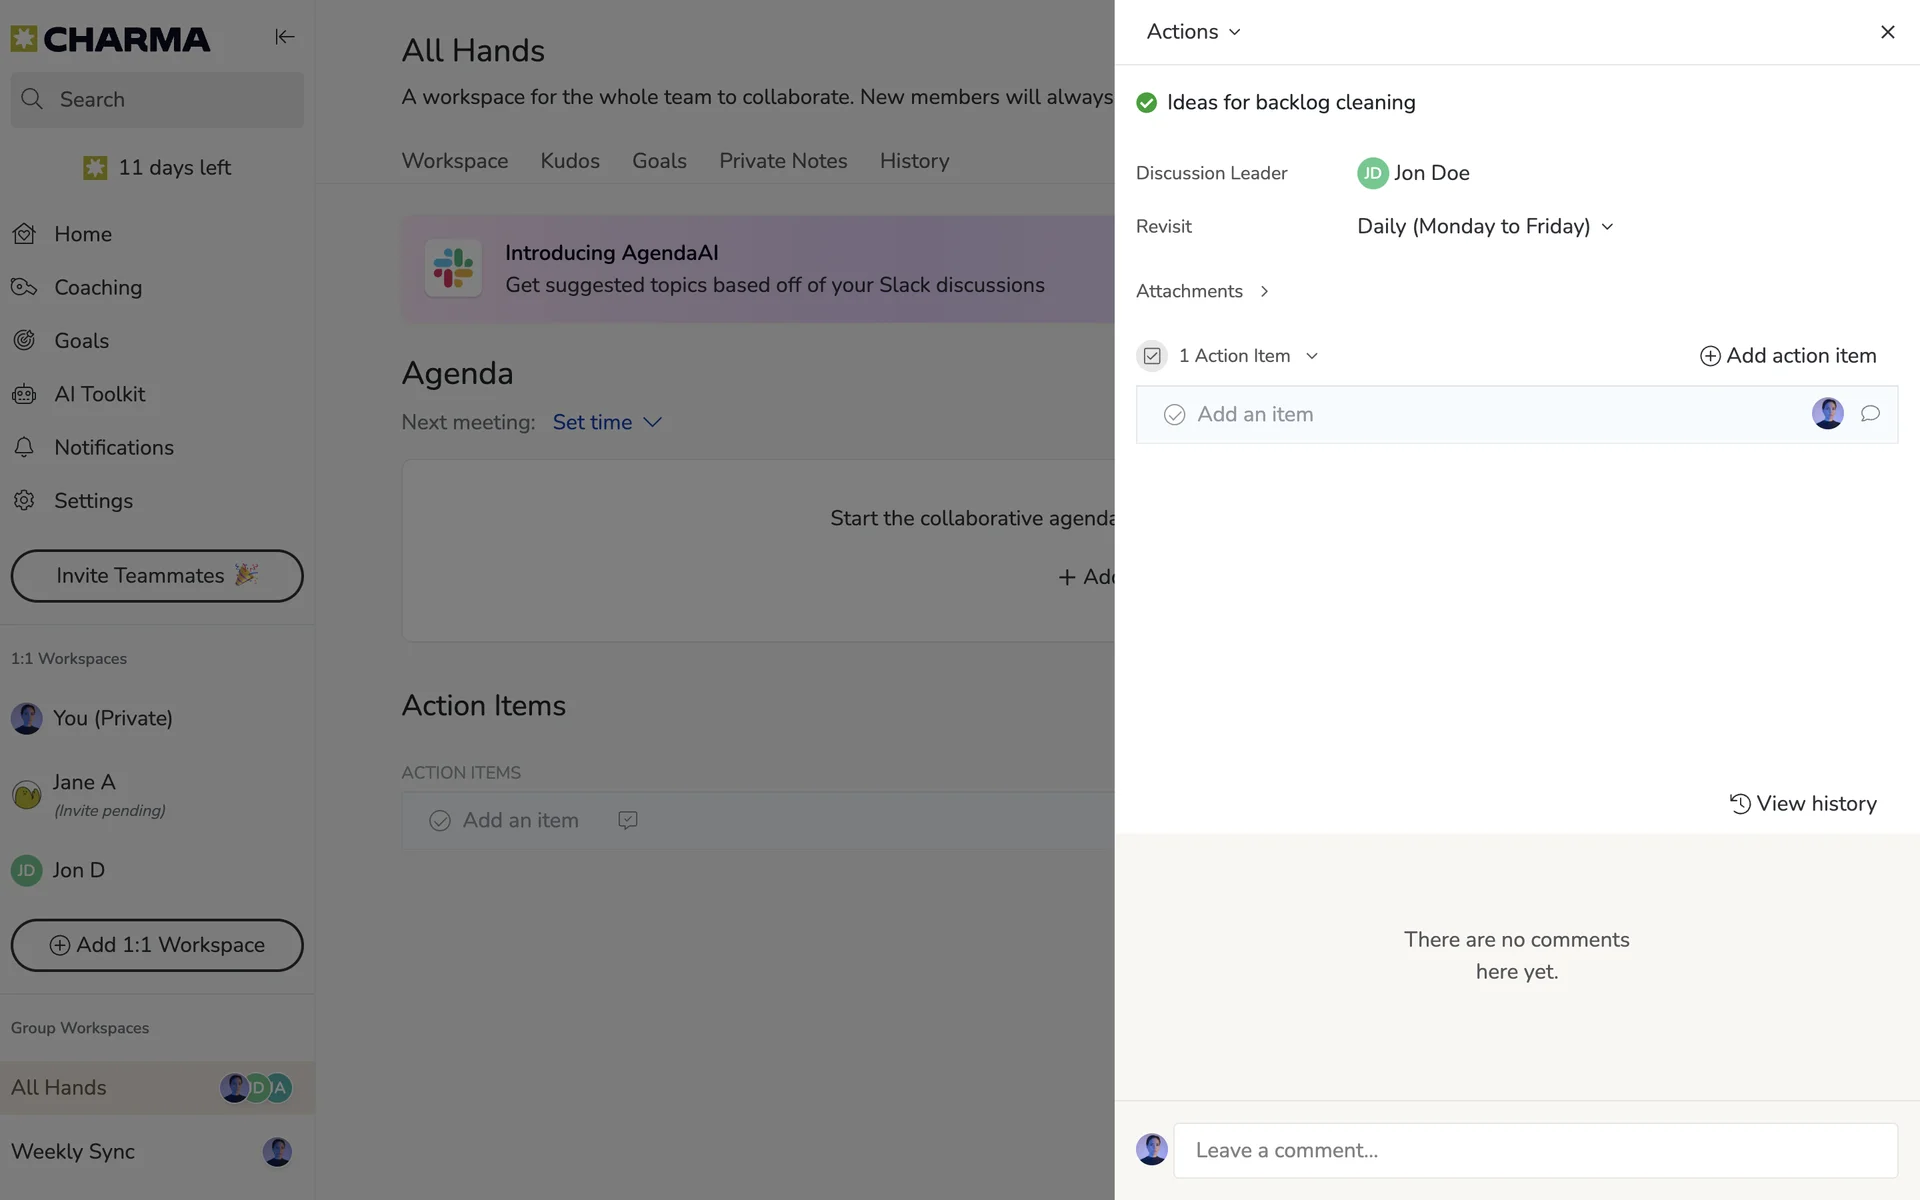Click the assignee avatar on the action item row
1920x1200 pixels.
[1827, 414]
